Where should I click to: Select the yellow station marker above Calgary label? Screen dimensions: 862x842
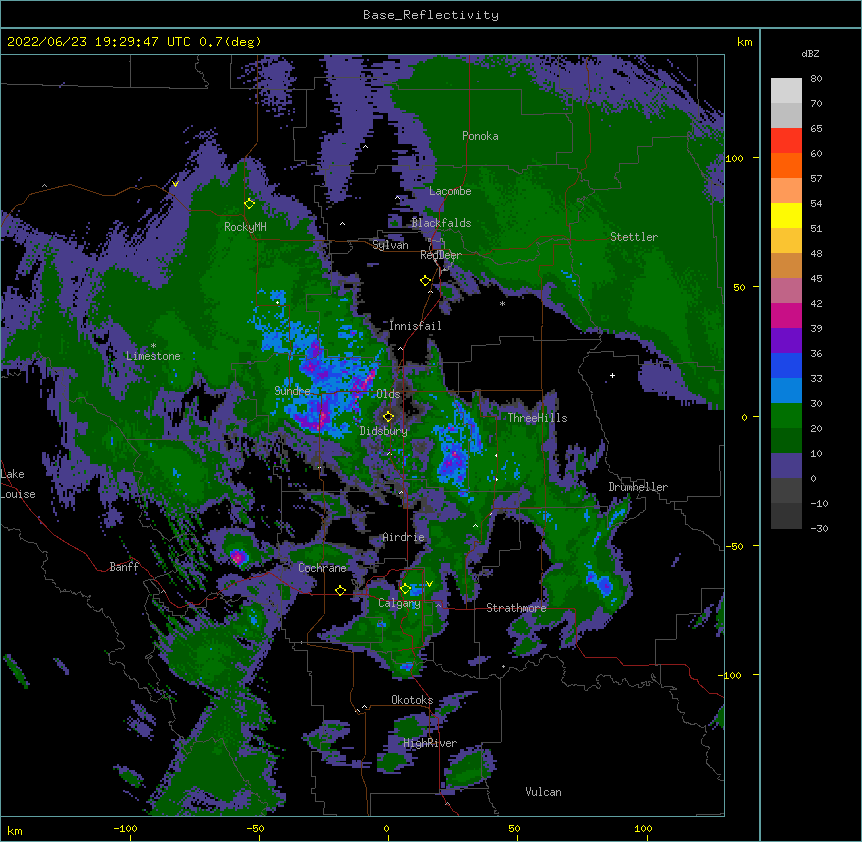point(405,589)
